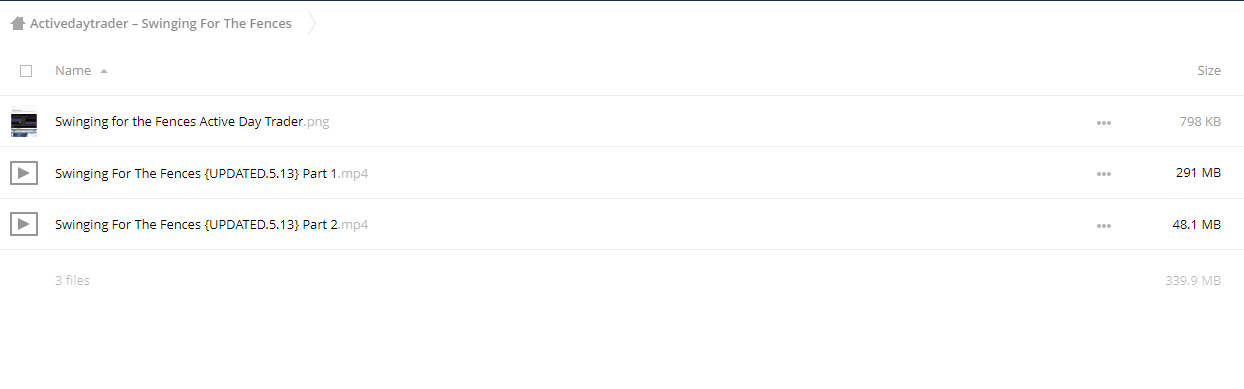Open Activedaytrader – Swinging For The Fences breadcrumb
The height and width of the screenshot is (389, 1244).
(161, 23)
